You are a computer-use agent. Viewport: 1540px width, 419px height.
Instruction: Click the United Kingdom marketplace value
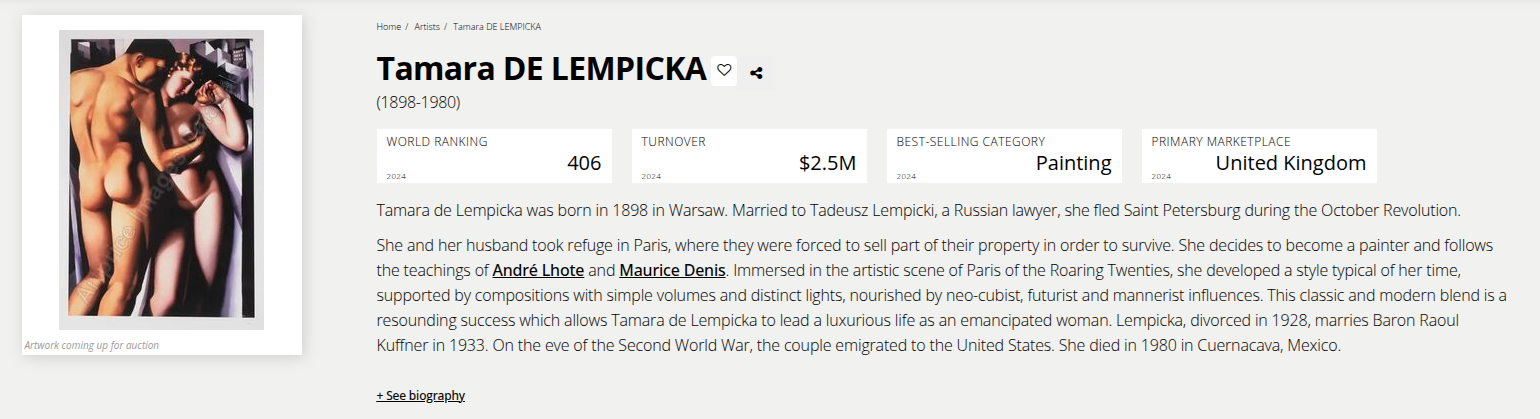pos(1290,163)
